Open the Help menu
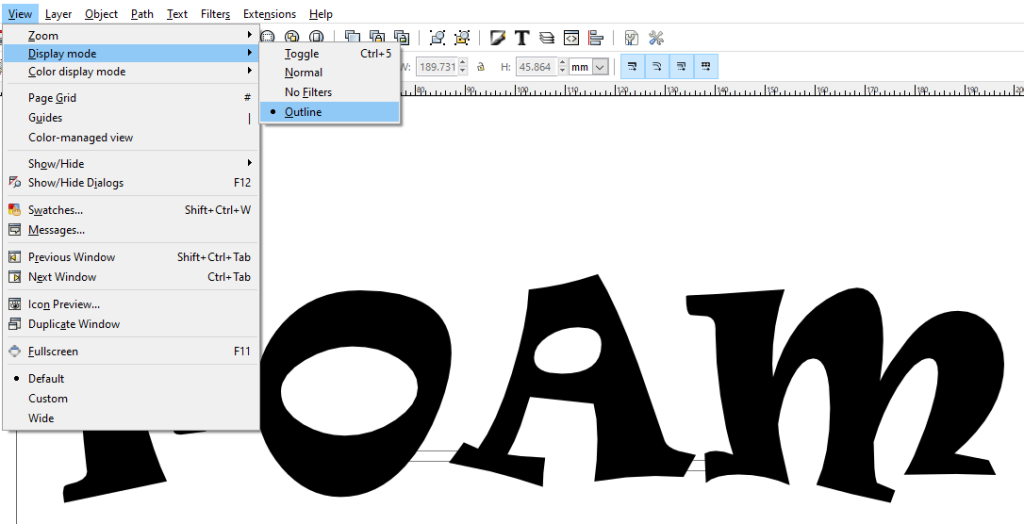The width and height of the screenshot is (1024, 524). point(321,14)
